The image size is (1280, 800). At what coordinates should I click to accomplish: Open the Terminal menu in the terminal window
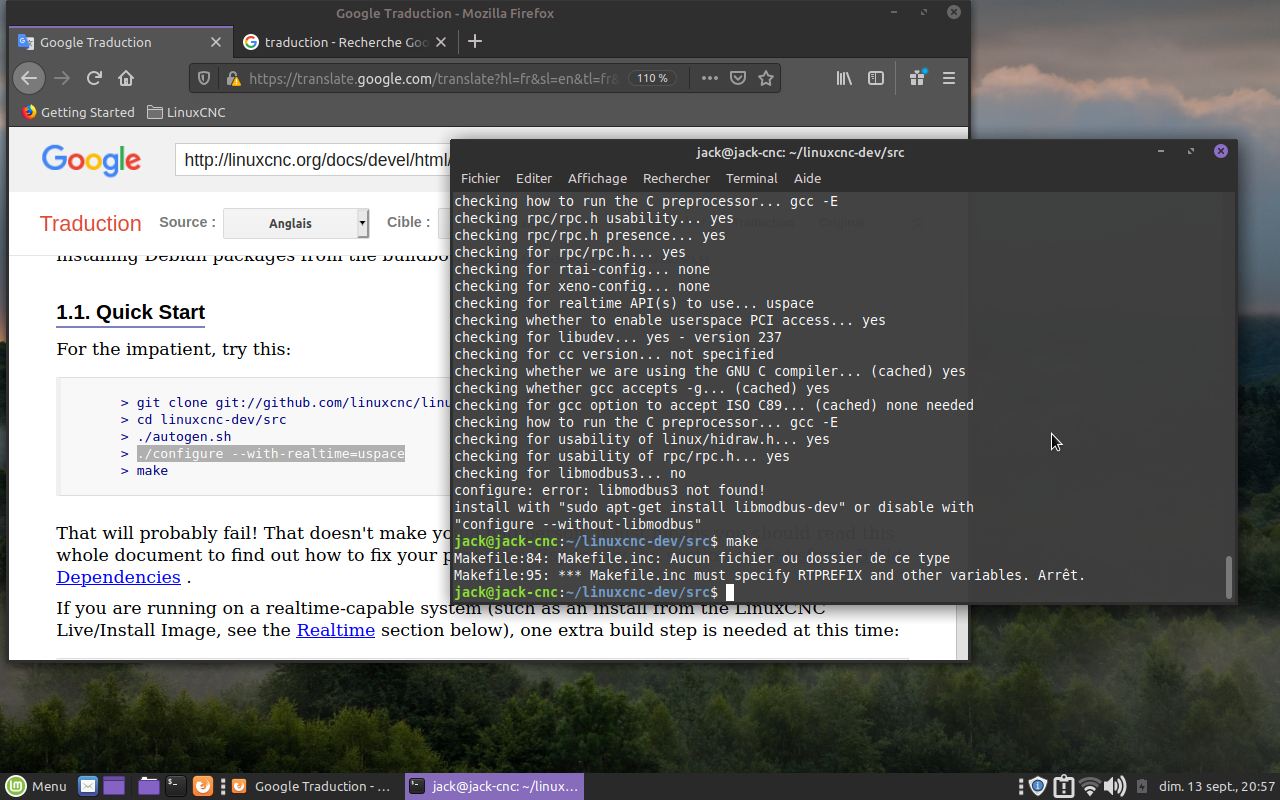point(752,178)
